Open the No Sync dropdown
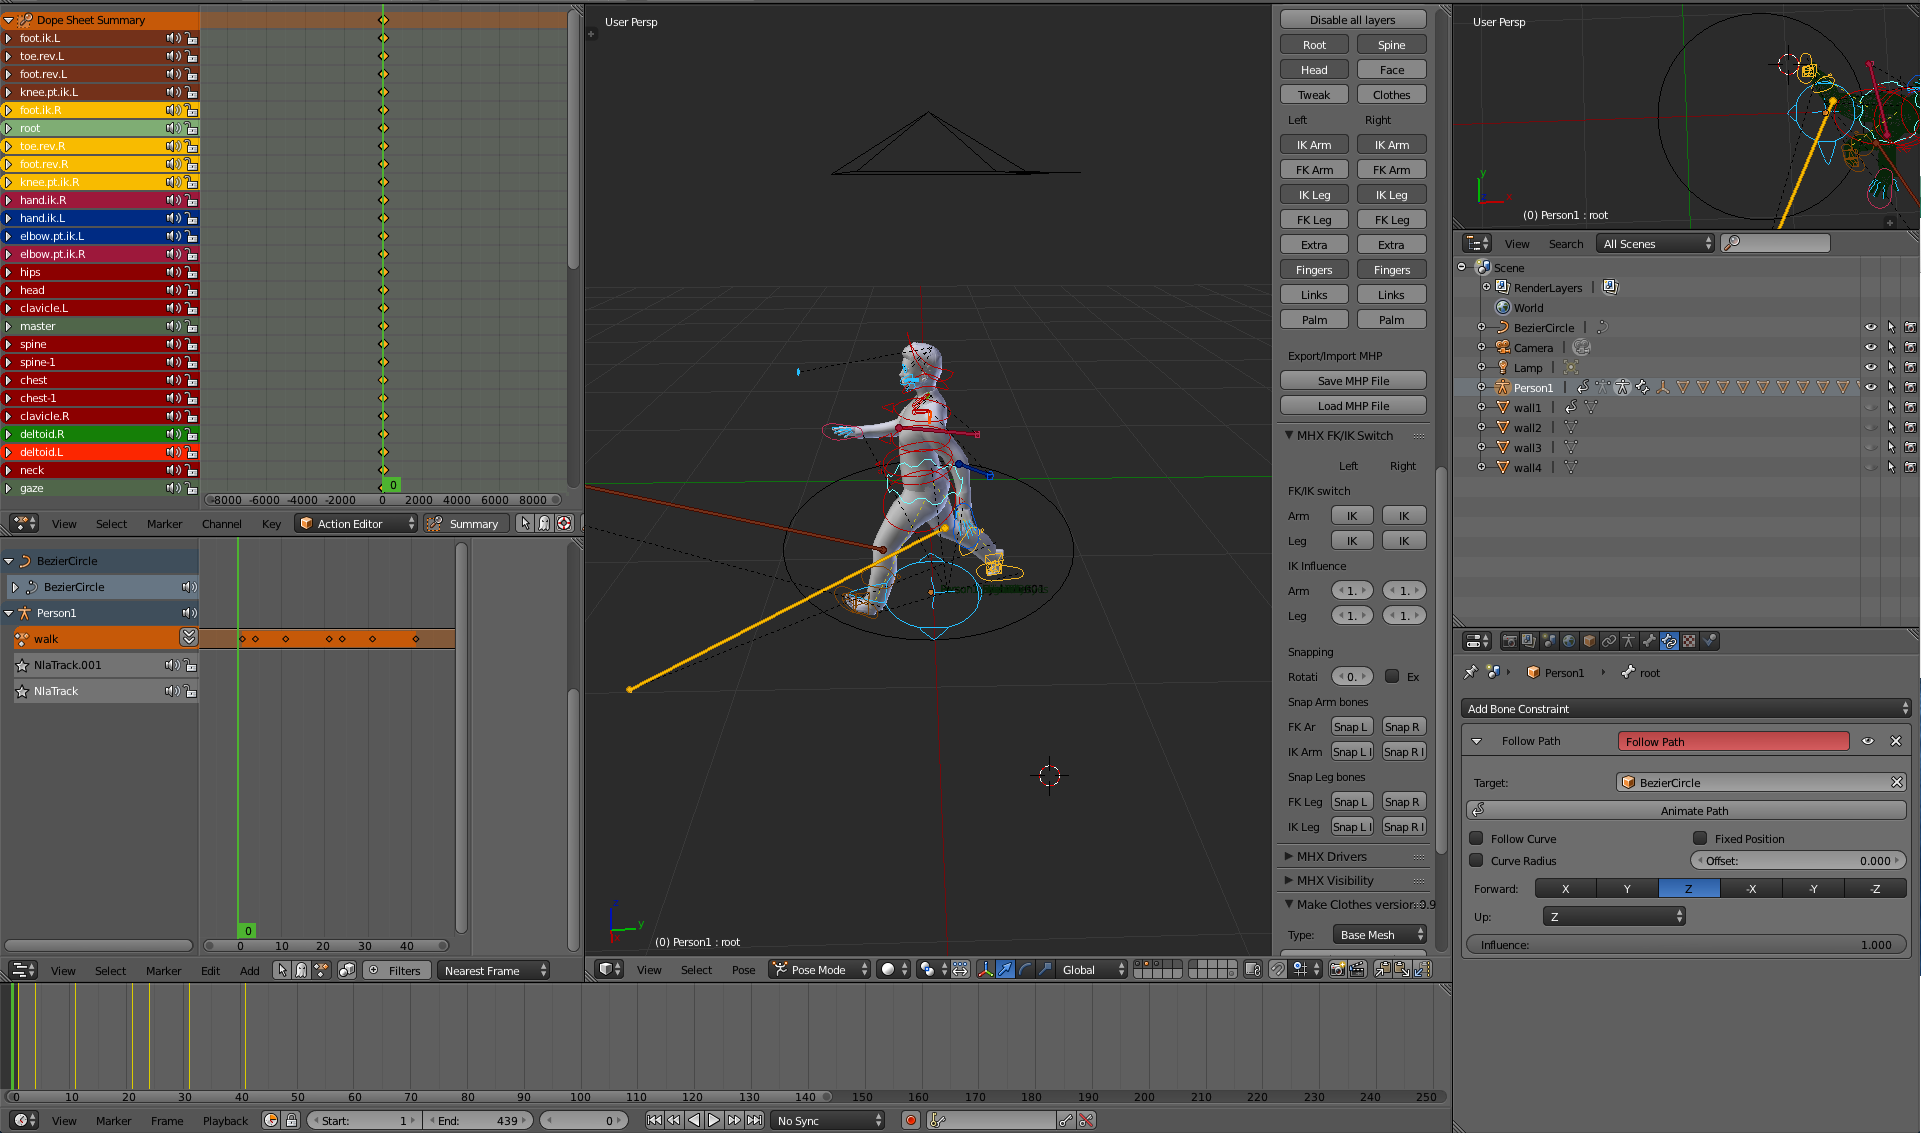 coord(828,1120)
